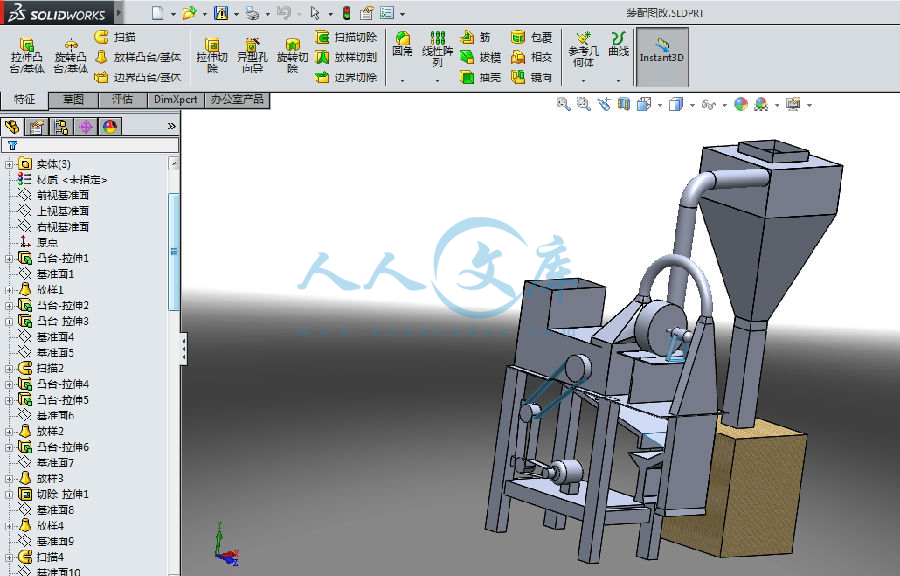Click the 扫描 sweep boss button
Viewport: 900px width, 576px height.
click(x=115, y=37)
